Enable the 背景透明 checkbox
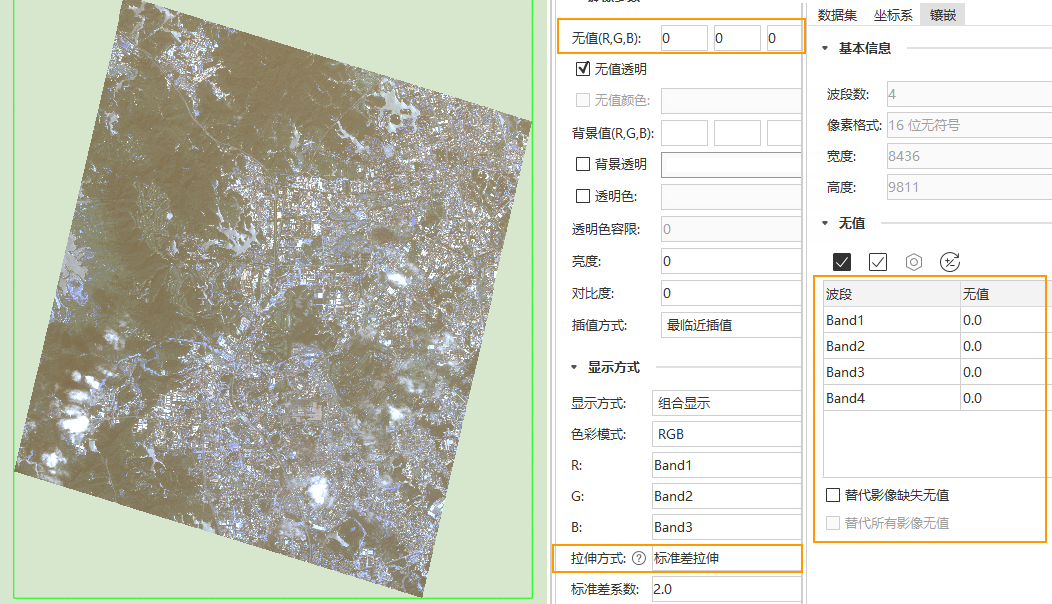The height and width of the screenshot is (604, 1052). pos(583,164)
